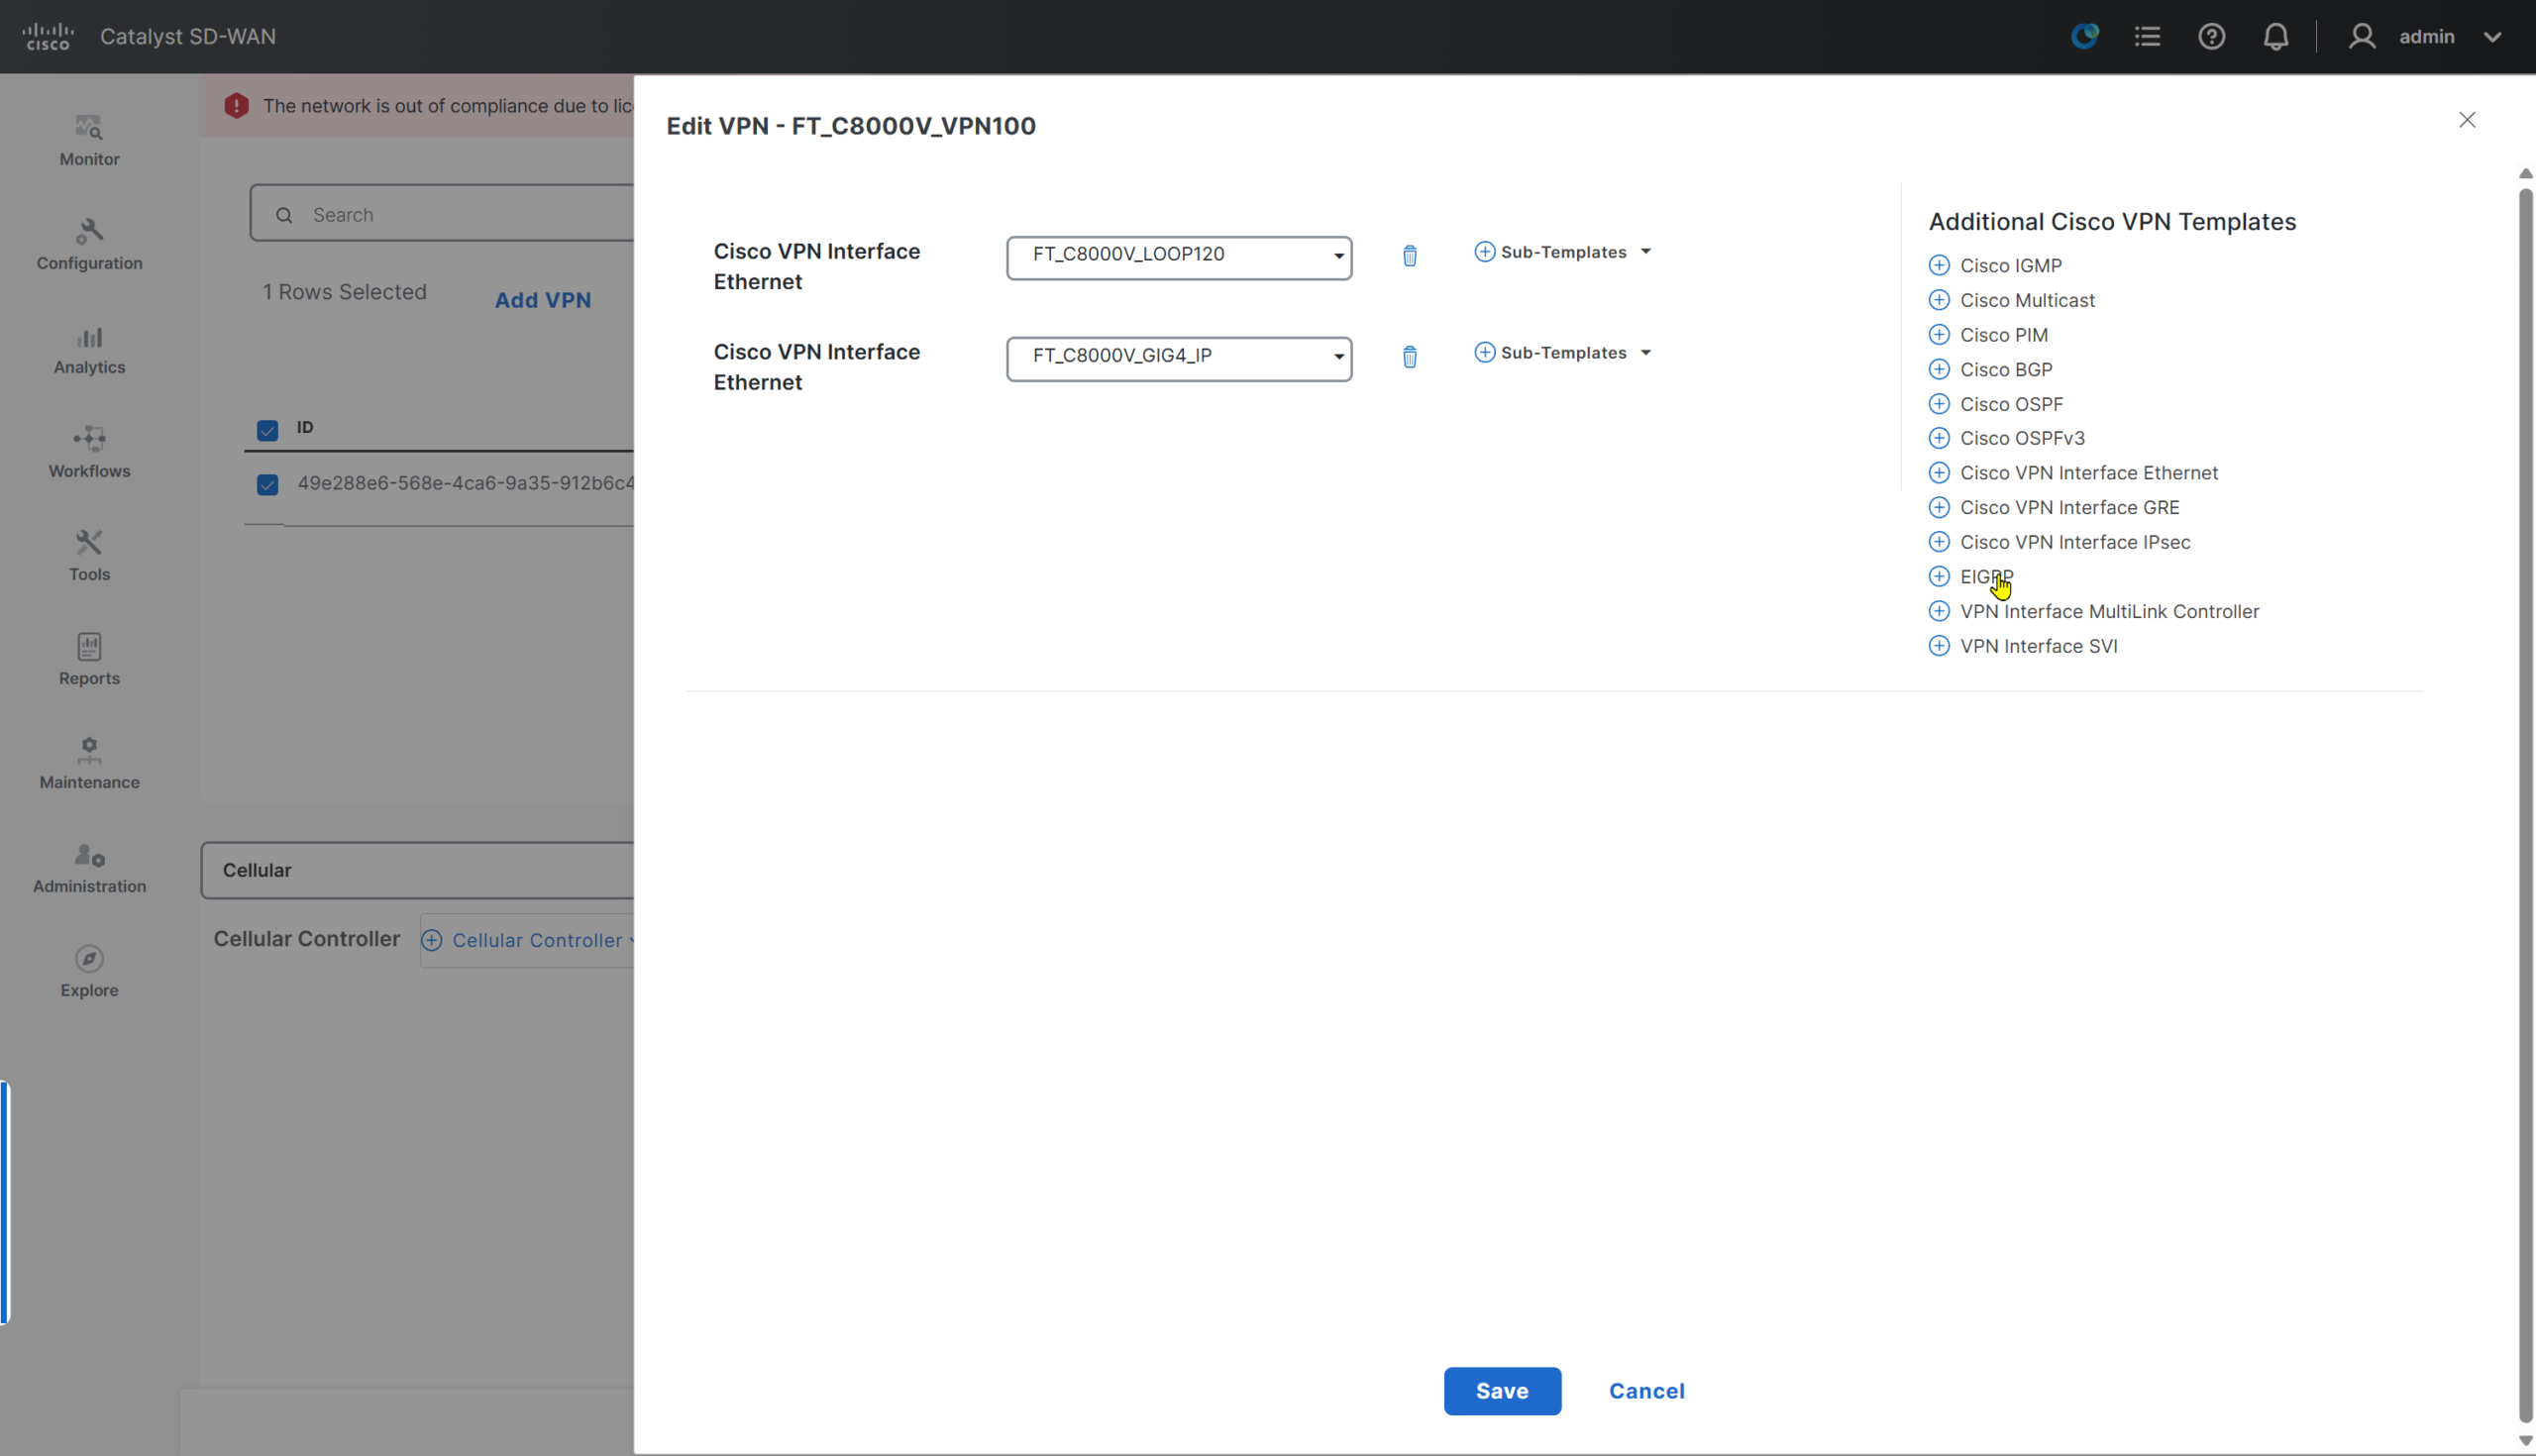2536x1456 pixels.
Task: Click the Search field in background page
Action: [x=442, y=213]
